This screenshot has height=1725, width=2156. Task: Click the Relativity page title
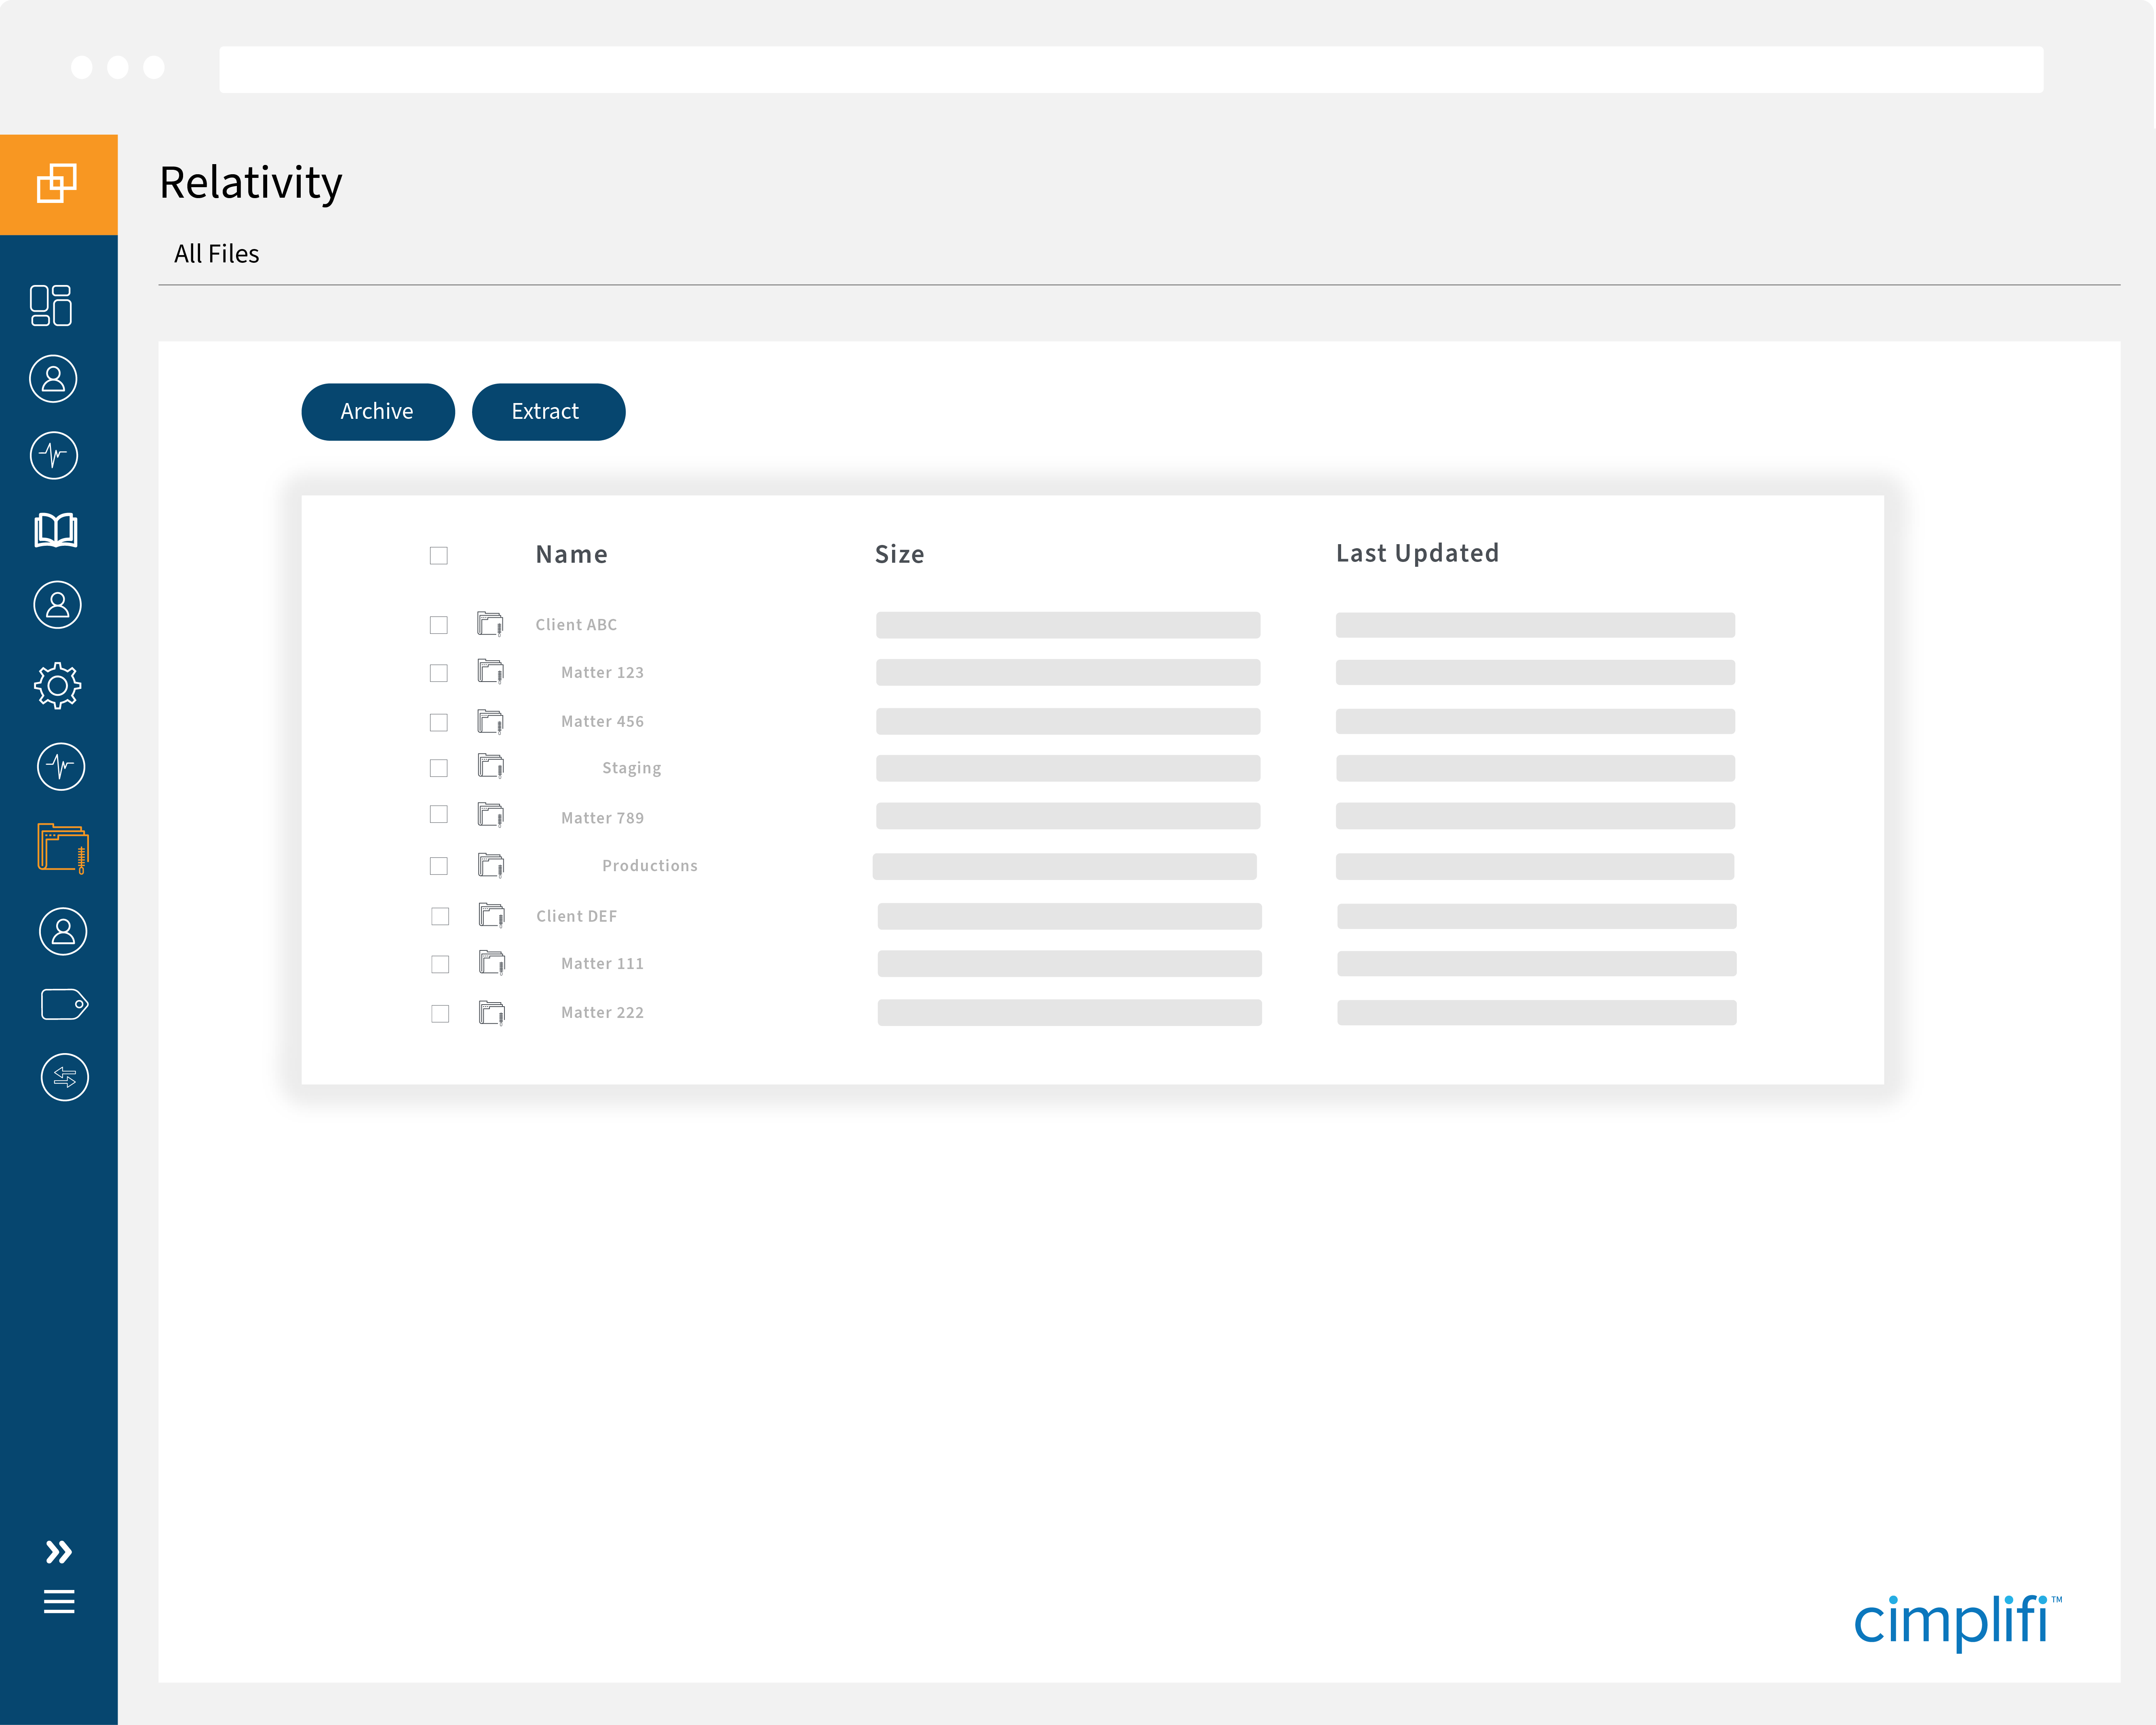[251, 184]
